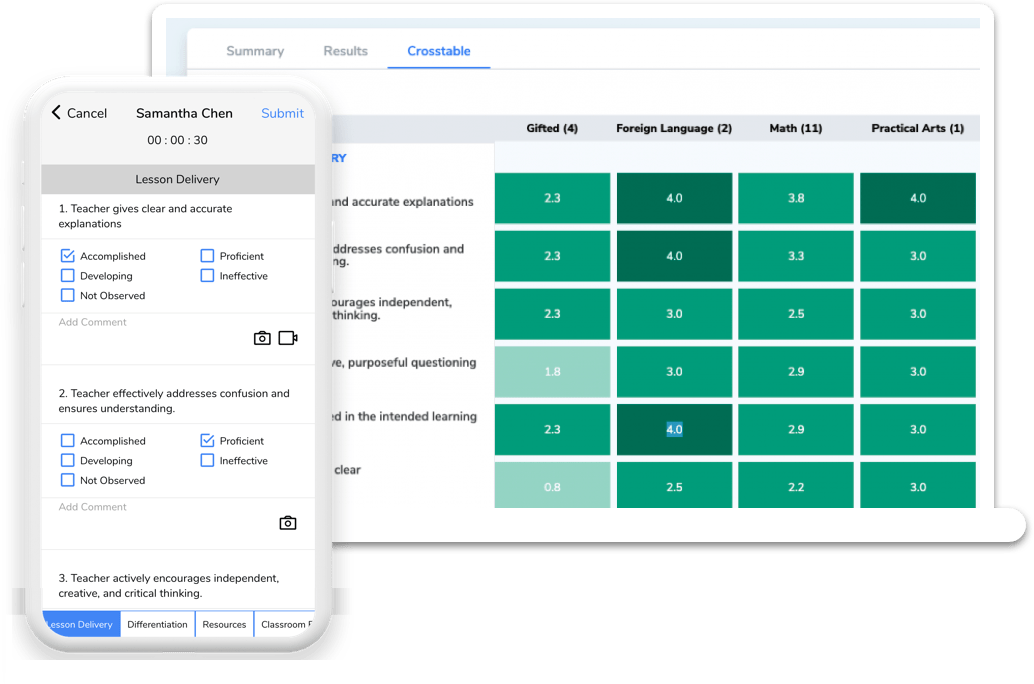Check Ineffective under question 2
1034x684 pixels.
click(x=207, y=461)
